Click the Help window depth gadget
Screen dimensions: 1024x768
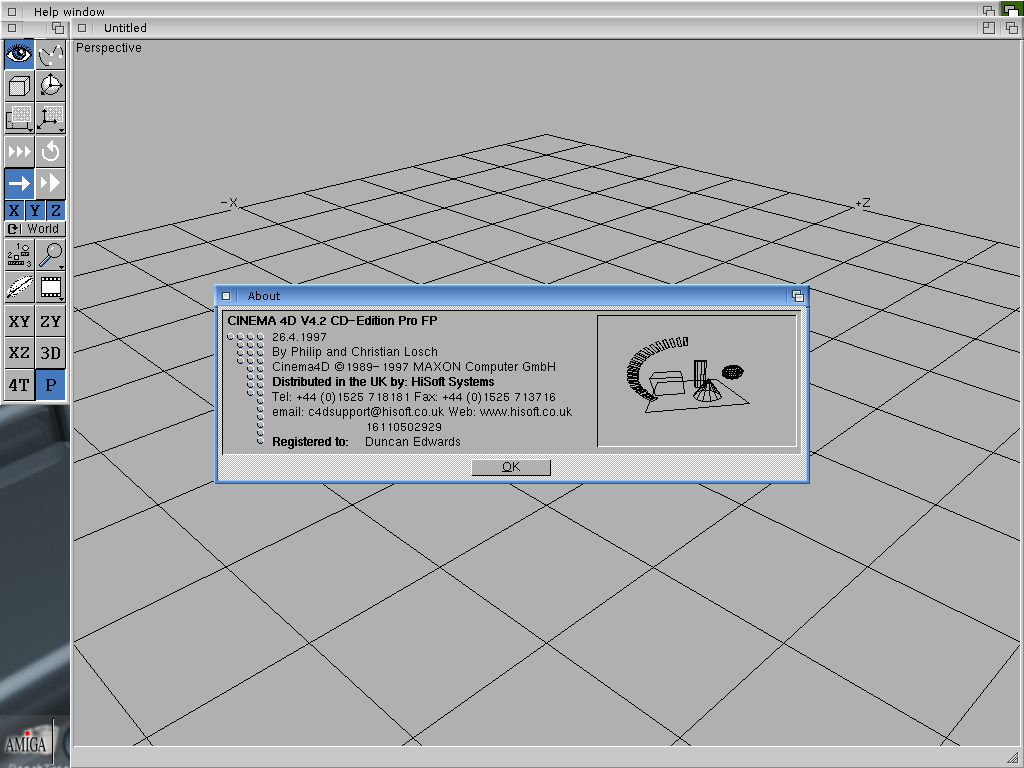tap(989, 11)
